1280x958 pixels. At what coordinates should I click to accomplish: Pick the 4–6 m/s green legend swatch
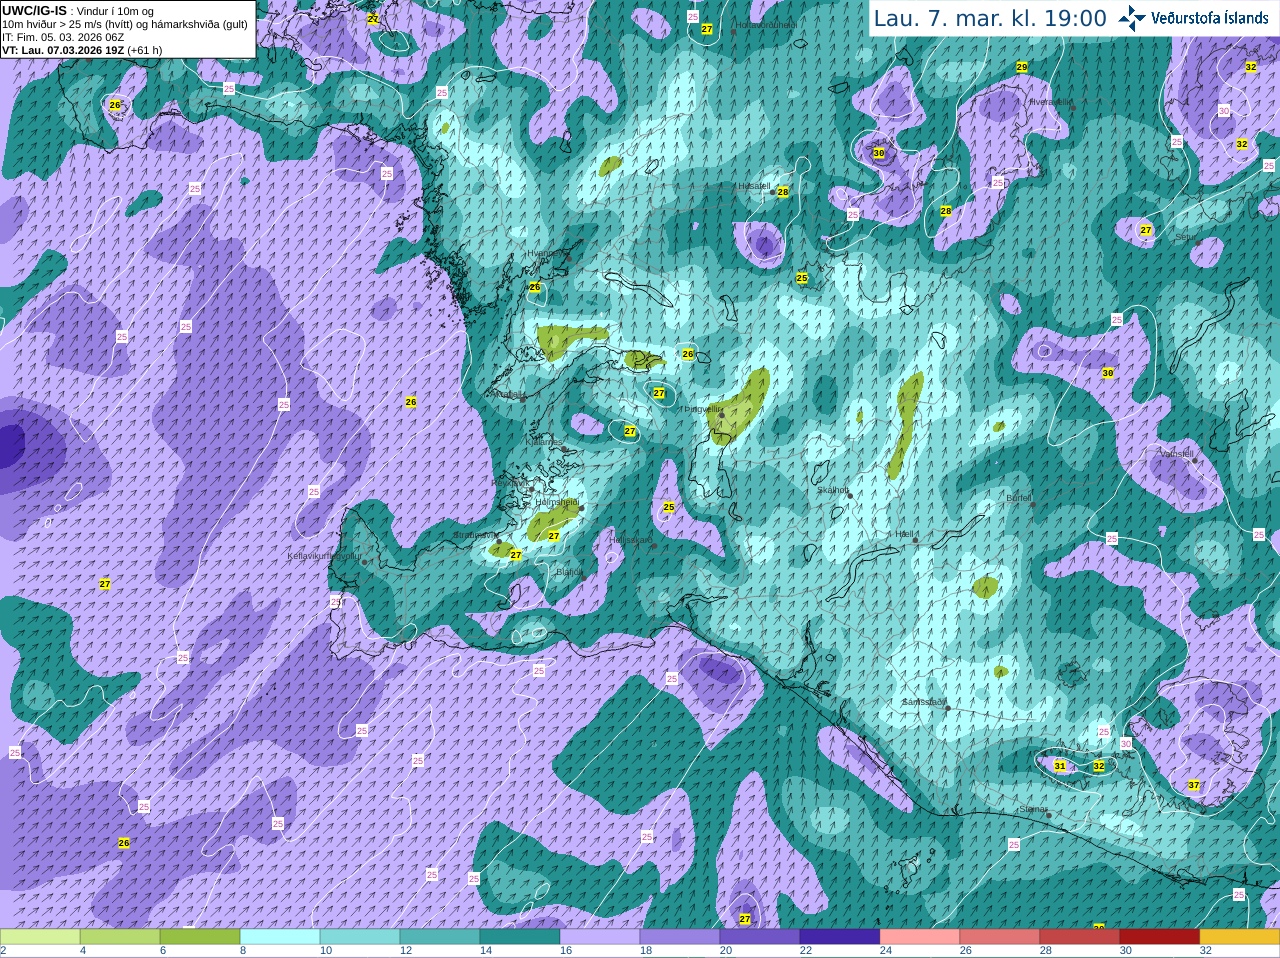pos(120,937)
